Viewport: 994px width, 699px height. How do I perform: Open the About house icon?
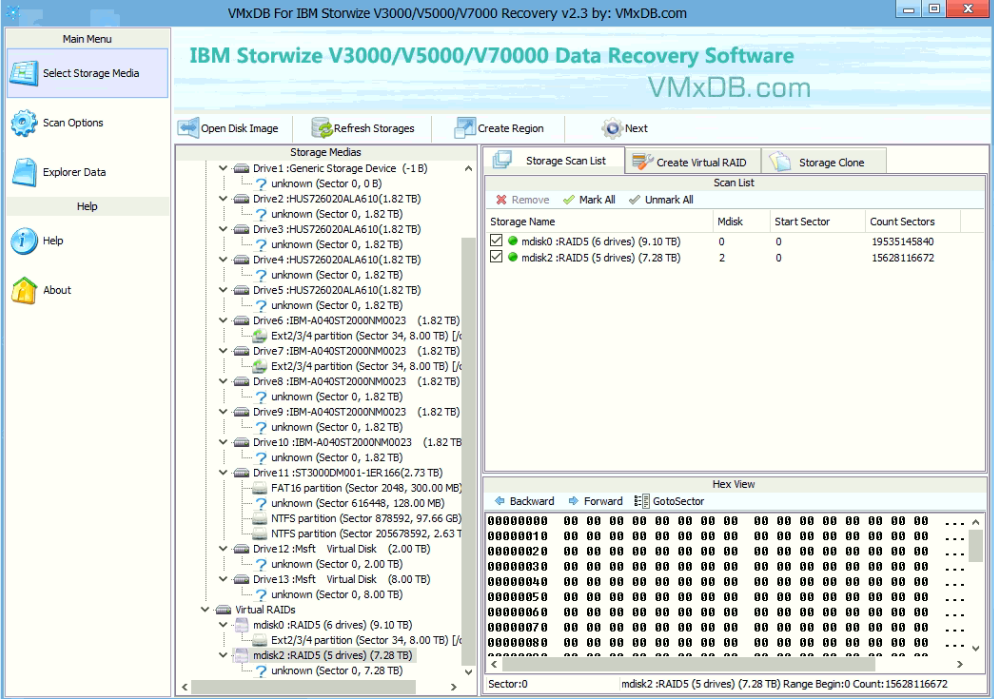(x=23, y=290)
